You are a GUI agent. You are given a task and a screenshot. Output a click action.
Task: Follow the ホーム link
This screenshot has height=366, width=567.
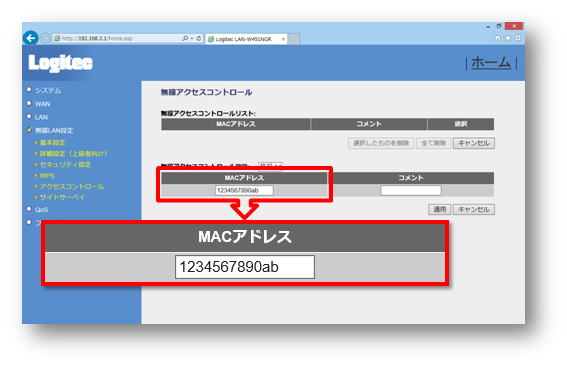[x=491, y=63]
